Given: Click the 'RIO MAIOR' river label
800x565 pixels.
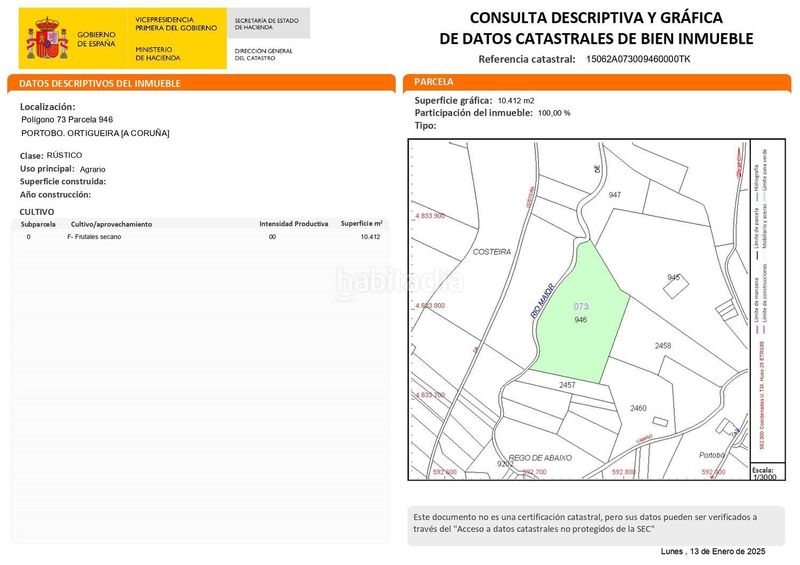Looking at the screenshot, I should tap(542, 301).
